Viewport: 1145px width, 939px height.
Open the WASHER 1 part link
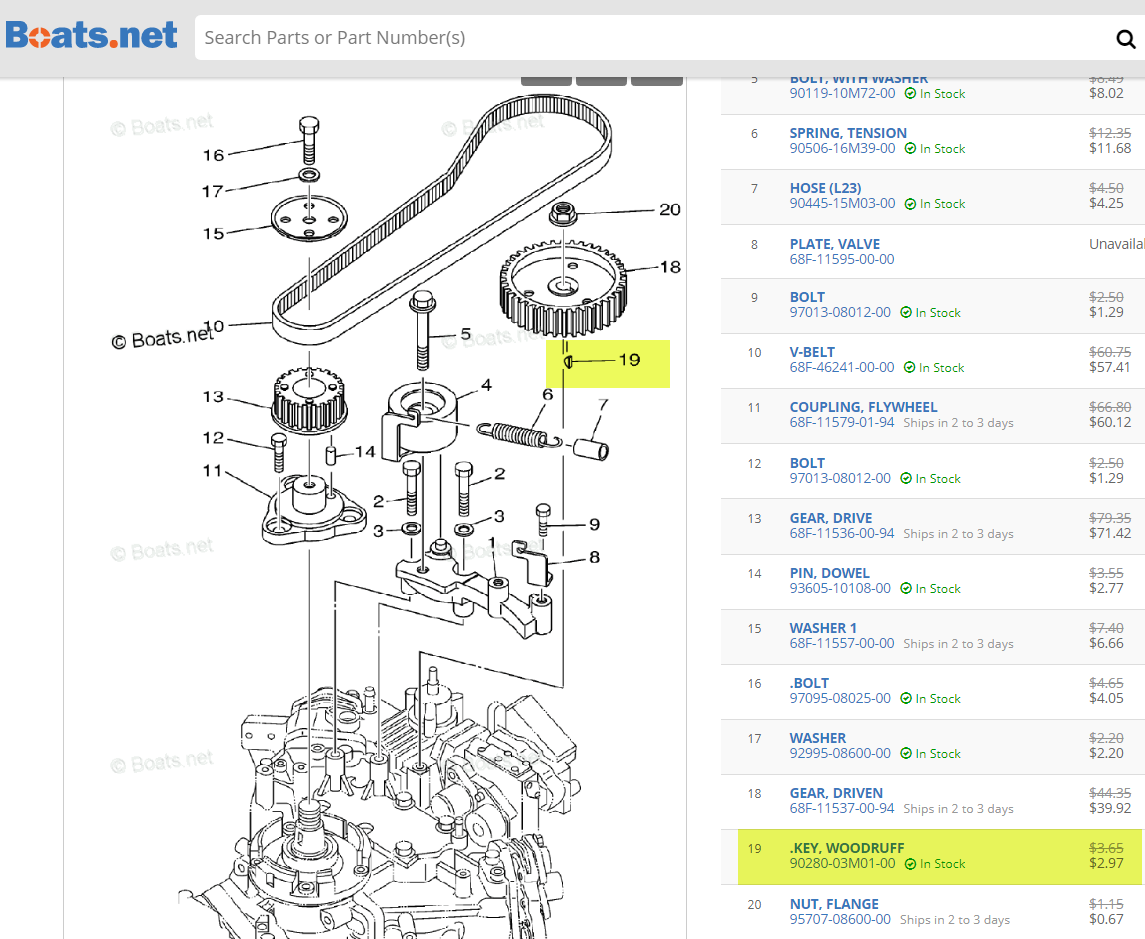click(823, 627)
